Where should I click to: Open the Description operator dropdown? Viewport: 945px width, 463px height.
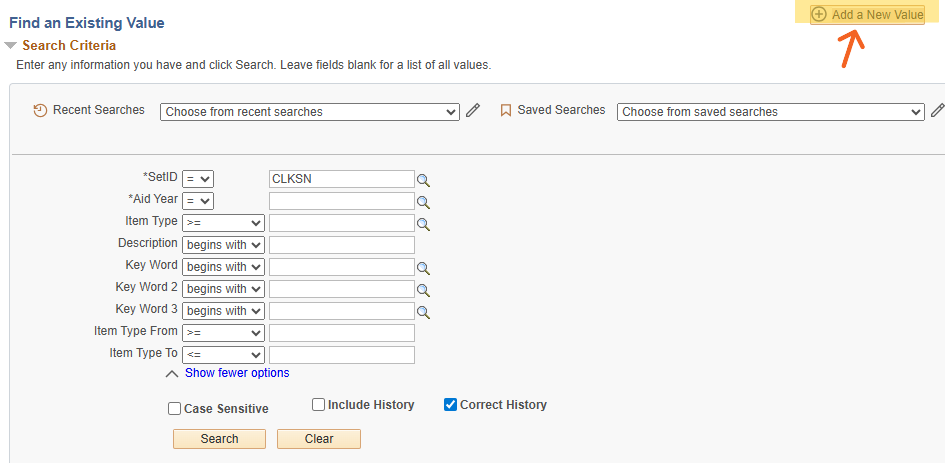(223, 245)
